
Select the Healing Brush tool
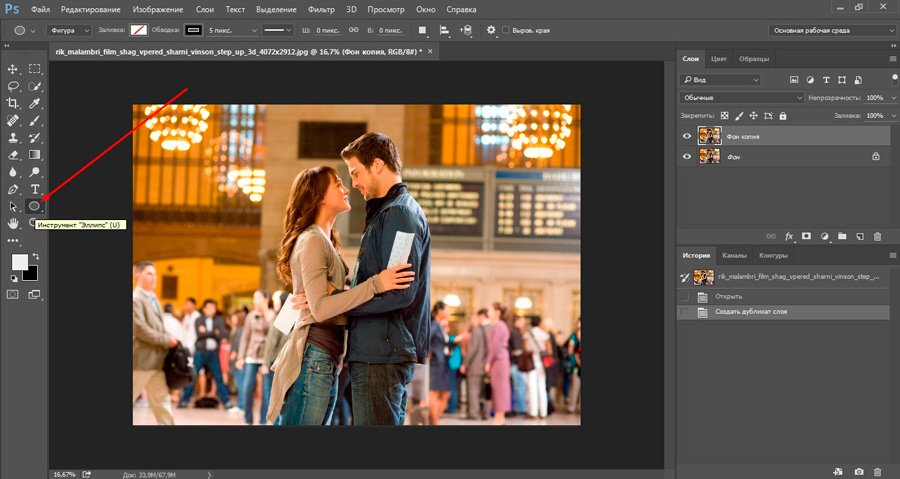(x=13, y=120)
